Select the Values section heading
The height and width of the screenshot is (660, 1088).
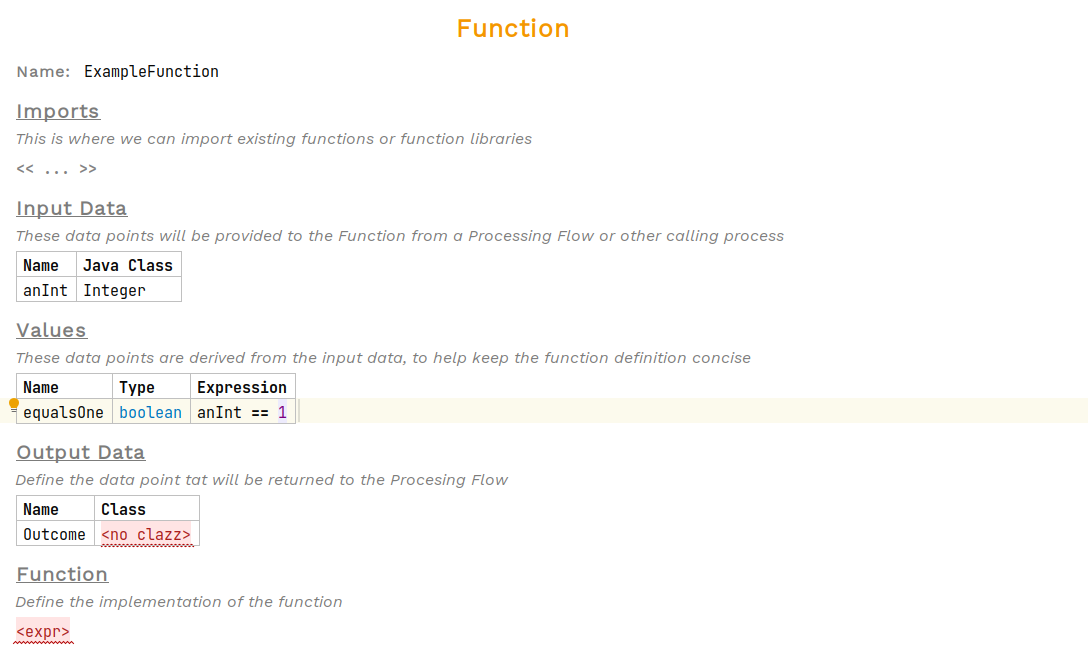pyautogui.click(x=51, y=330)
